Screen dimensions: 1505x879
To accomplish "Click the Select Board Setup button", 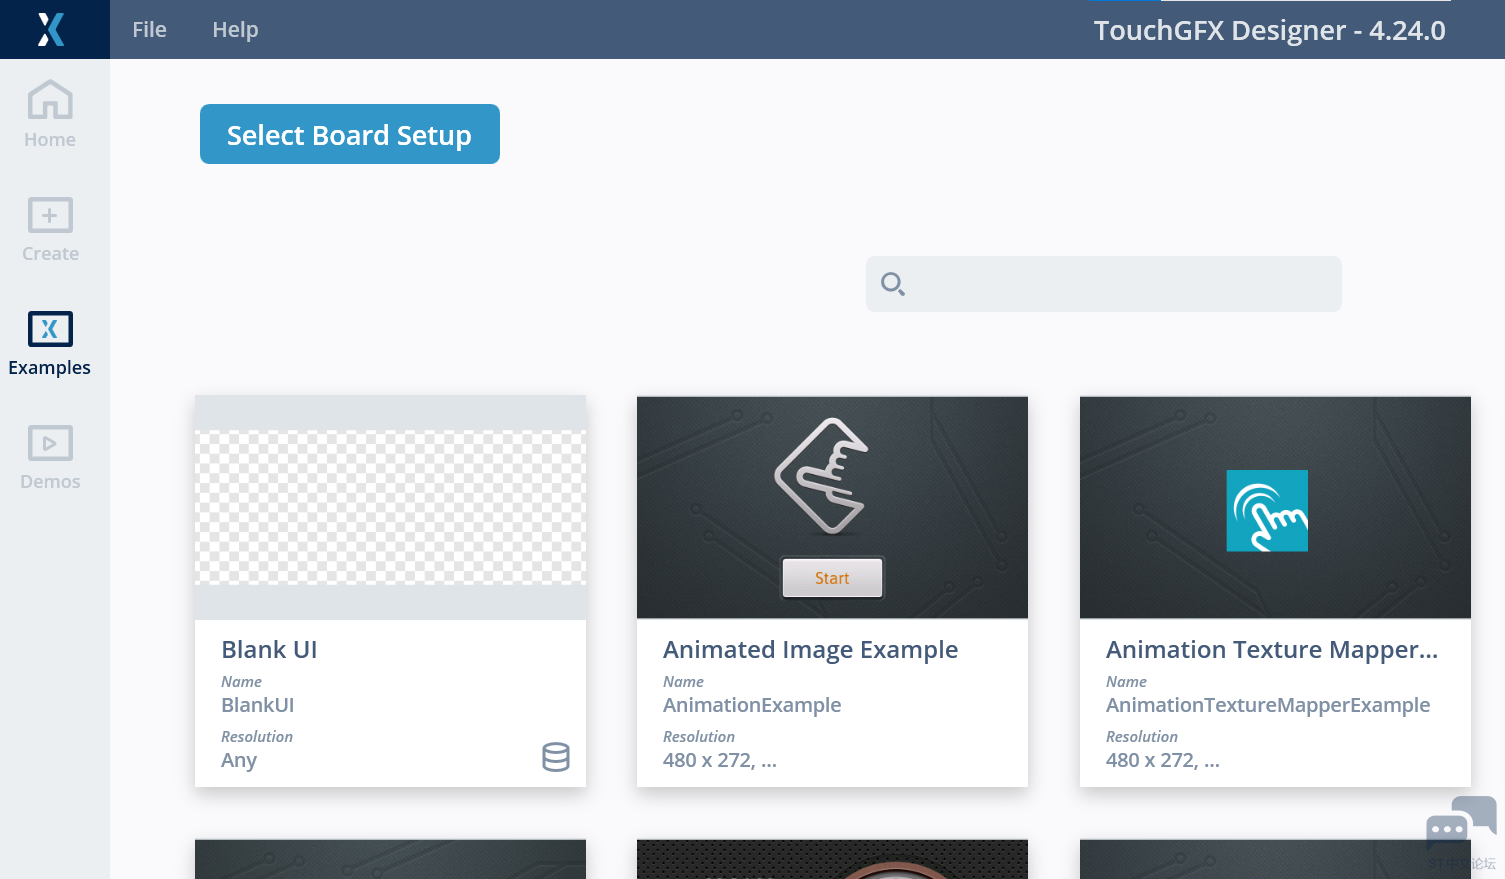I will [350, 134].
